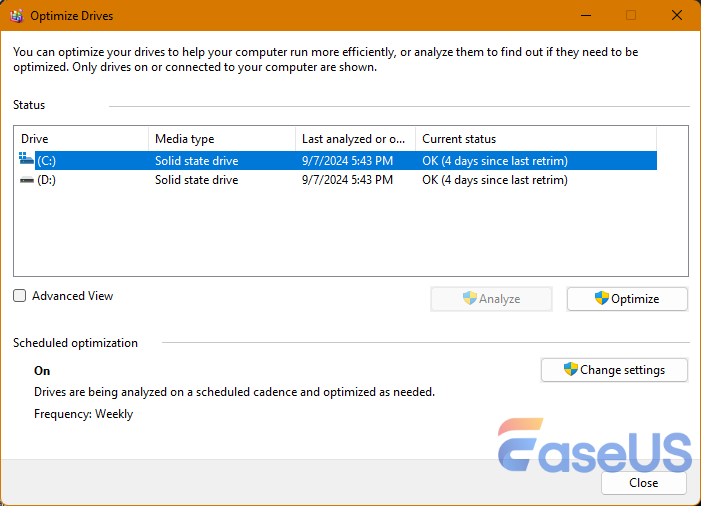Click the shield icon on the Analyze button
701x506 pixels.
[x=470, y=298]
